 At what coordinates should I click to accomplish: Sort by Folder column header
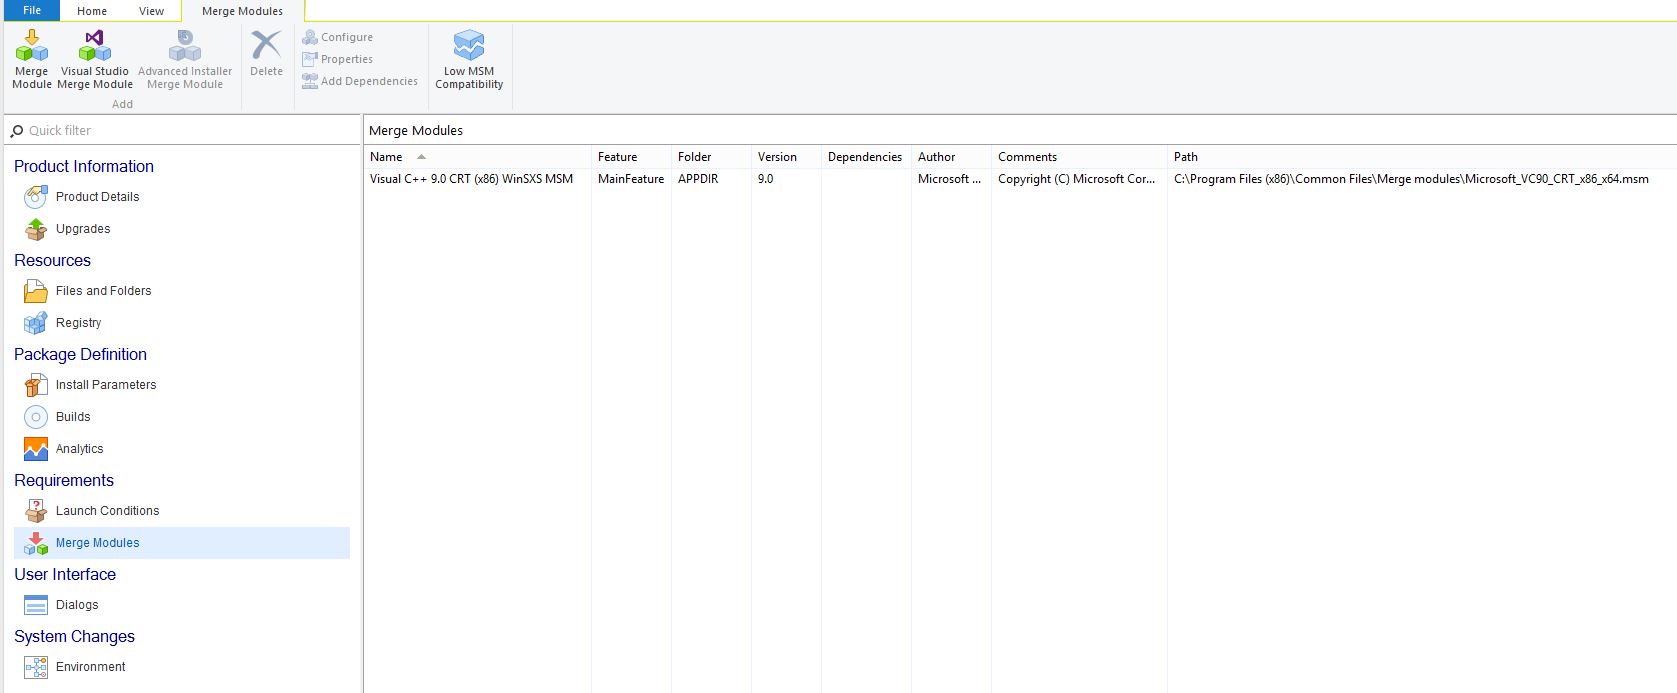[x=711, y=157]
